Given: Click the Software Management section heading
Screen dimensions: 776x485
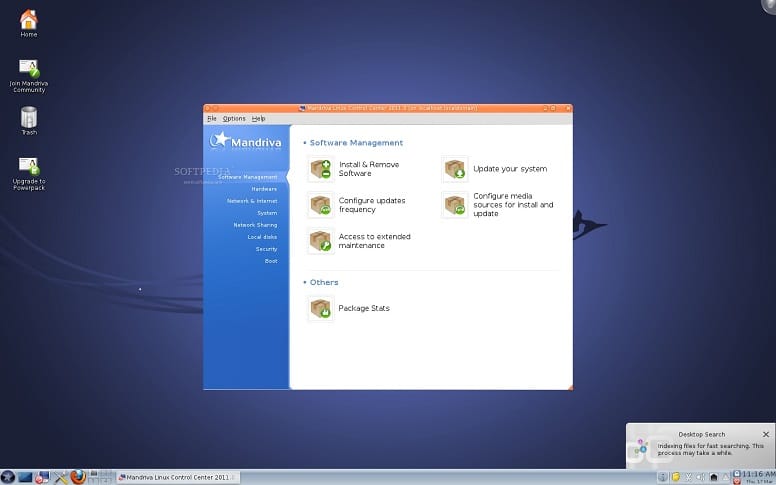Looking at the screenshot, I should tap(356, 143).
